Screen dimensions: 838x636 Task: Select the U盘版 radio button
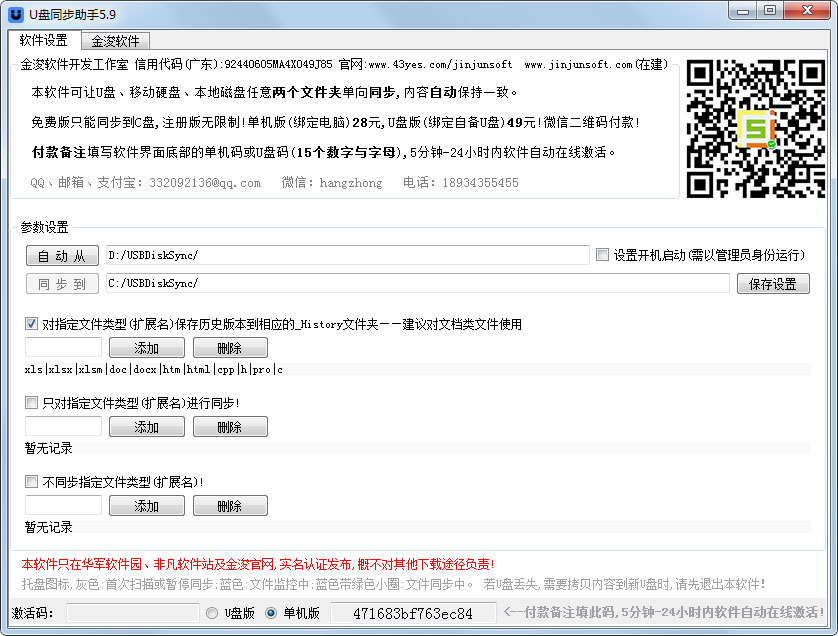pyautogui.click(x=211, y=613)
